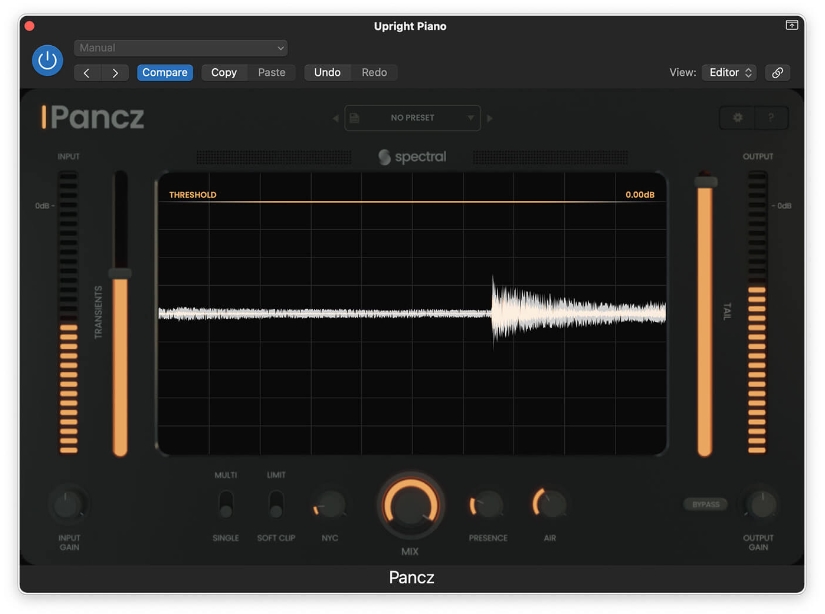
Task: Open Pancz settings gear
Action: tap(738, 118)
